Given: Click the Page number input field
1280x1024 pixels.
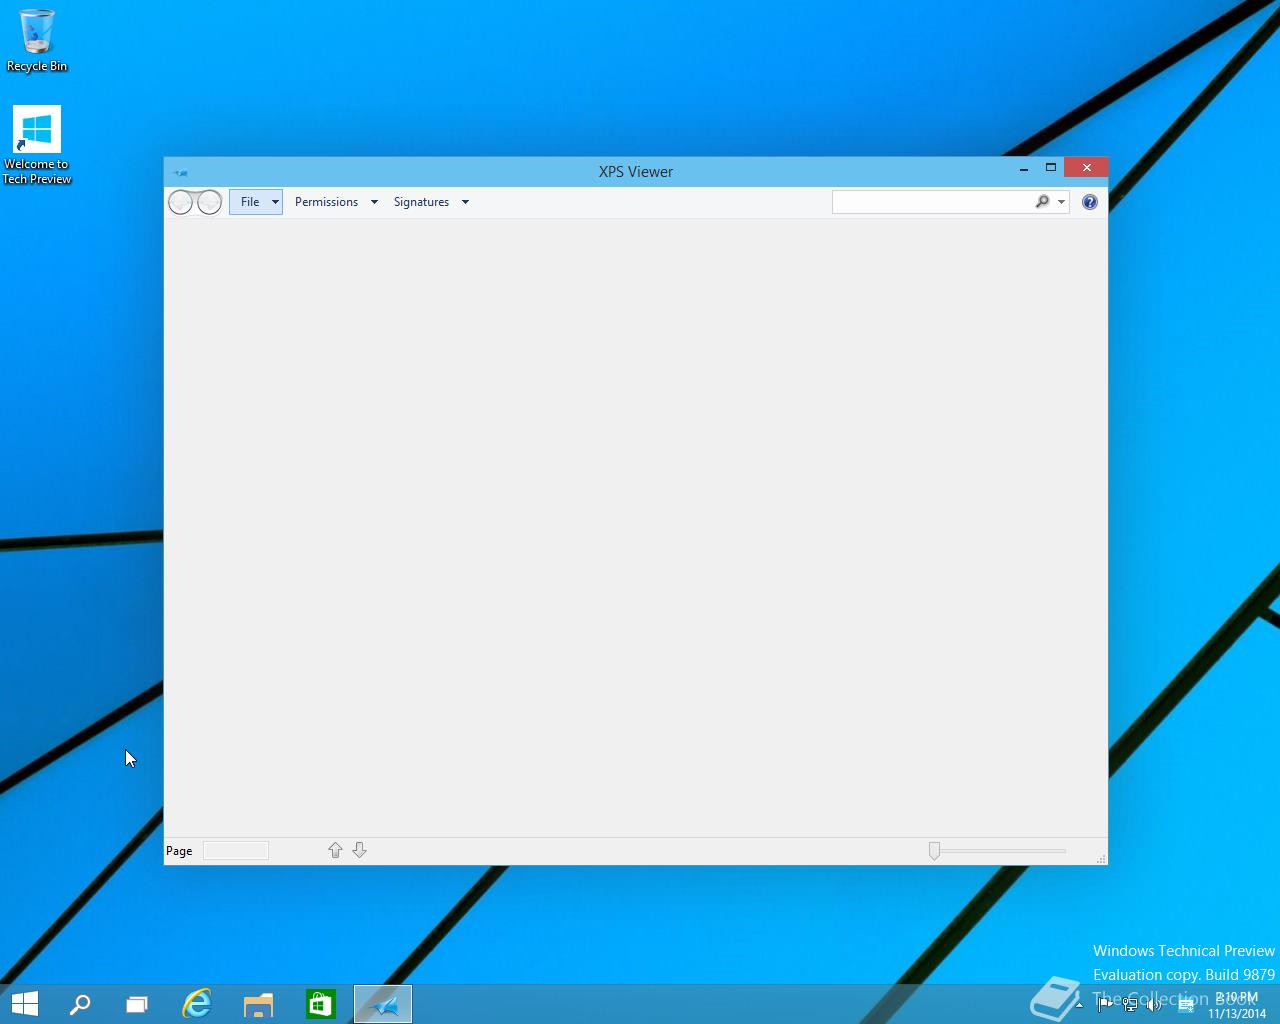Looking at the screenshot, I should (x=236, y=850).
